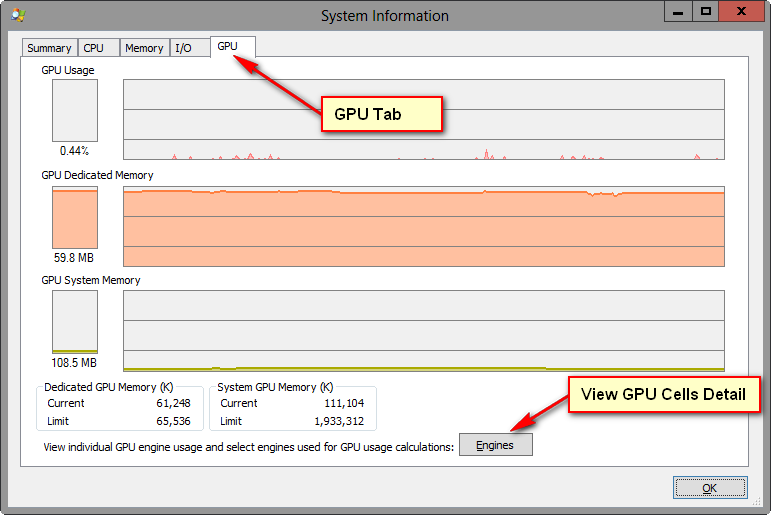Image resolution: width=771 pixels, height=515 pixels.
Task: Maximize the System Information window
Action: point(705,11)
